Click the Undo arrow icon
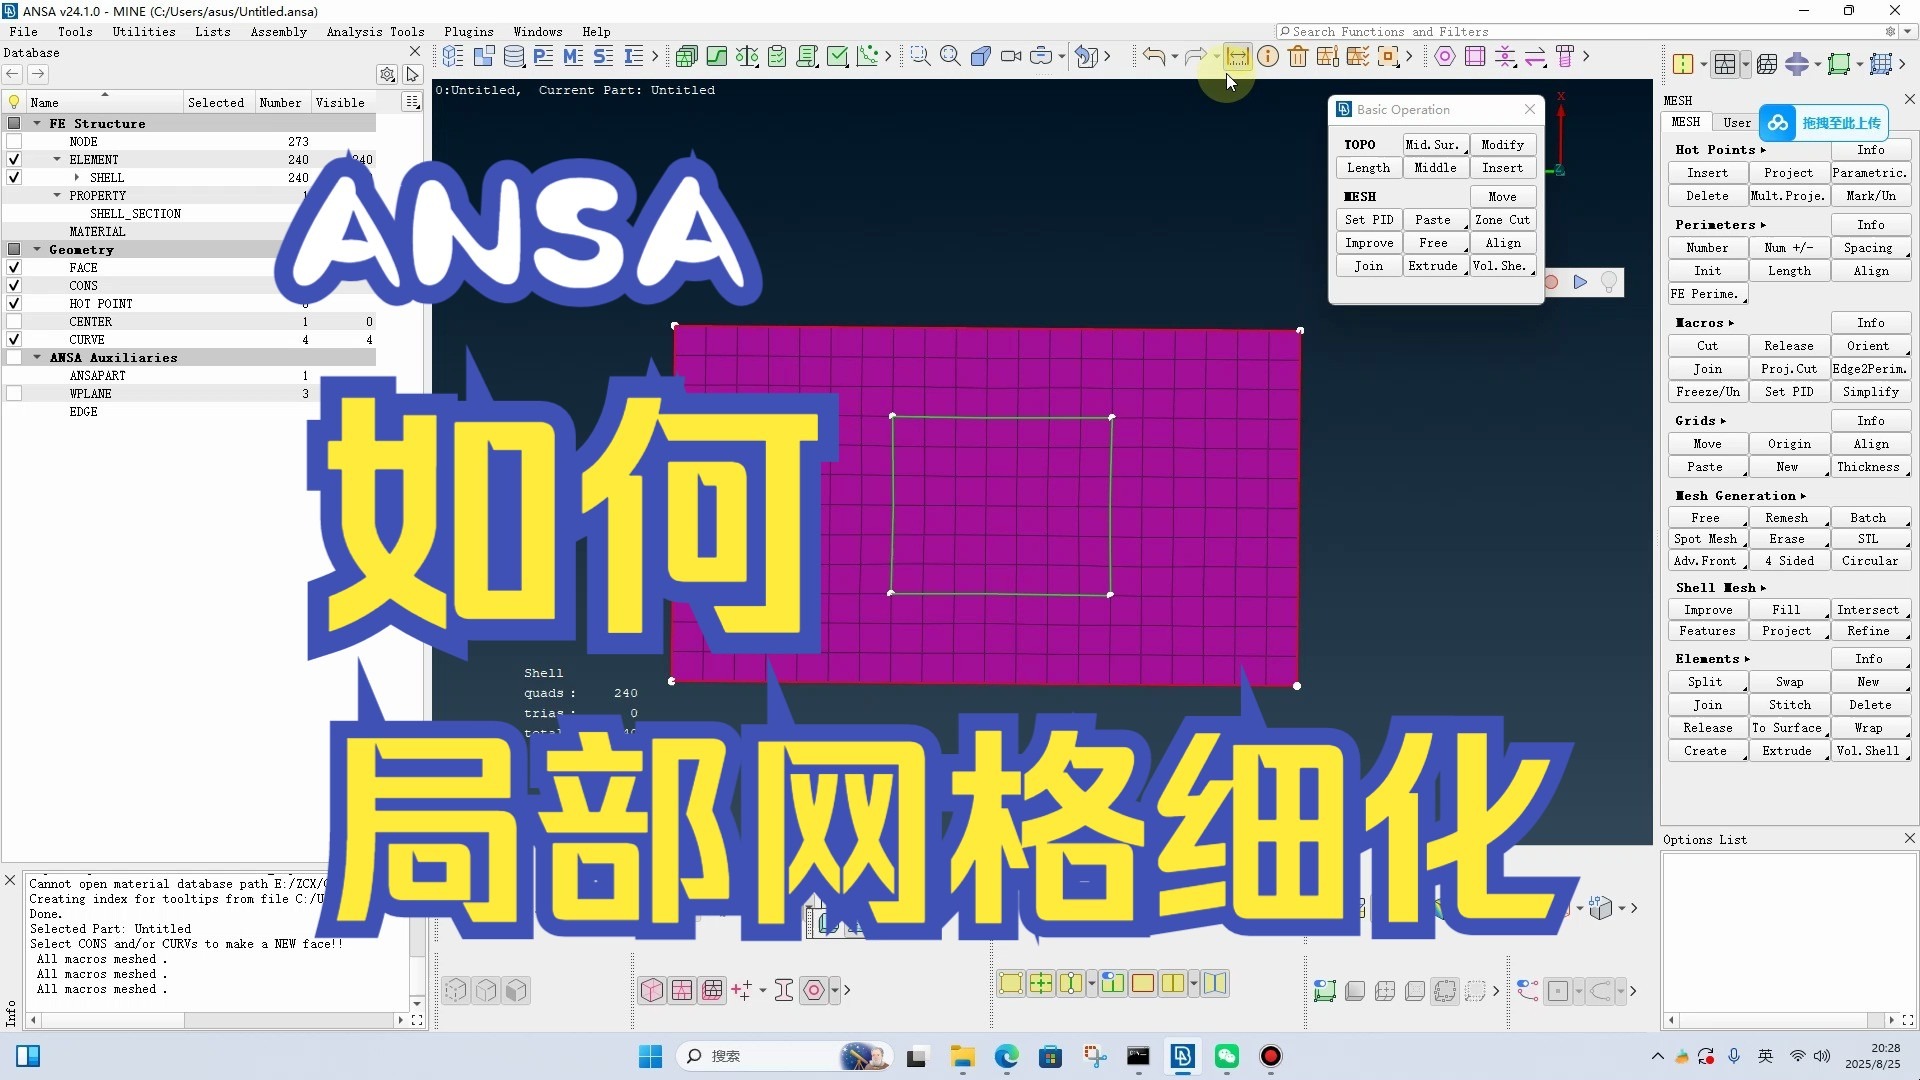This screenshot has height=1080, width=1920. 1153,57
